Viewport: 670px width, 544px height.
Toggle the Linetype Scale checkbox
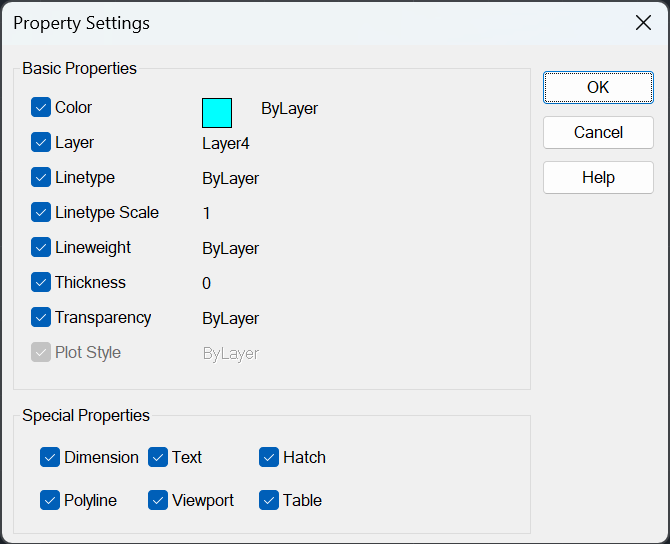coord(41,212)
